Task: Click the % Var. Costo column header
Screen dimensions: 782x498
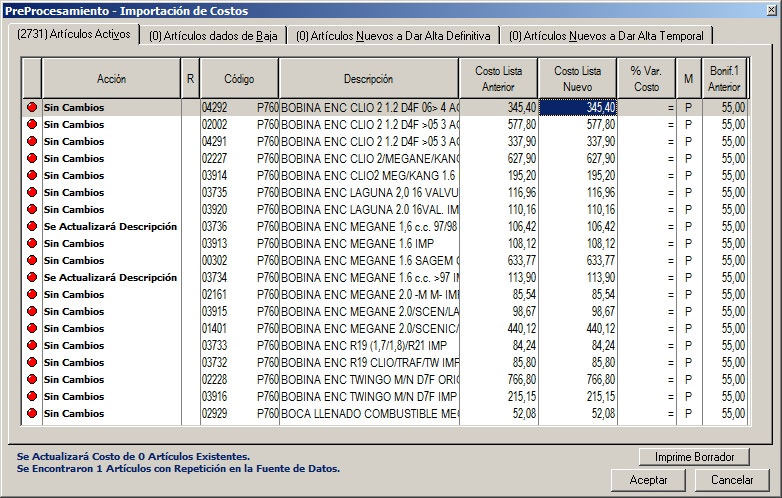Action: coord(646,78)
